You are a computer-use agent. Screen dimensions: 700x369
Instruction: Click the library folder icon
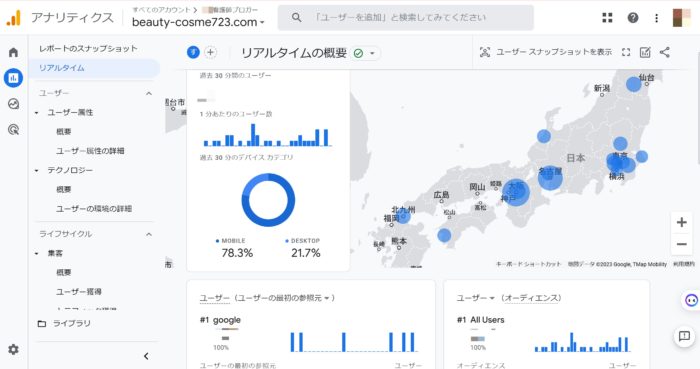coord(42,323)
